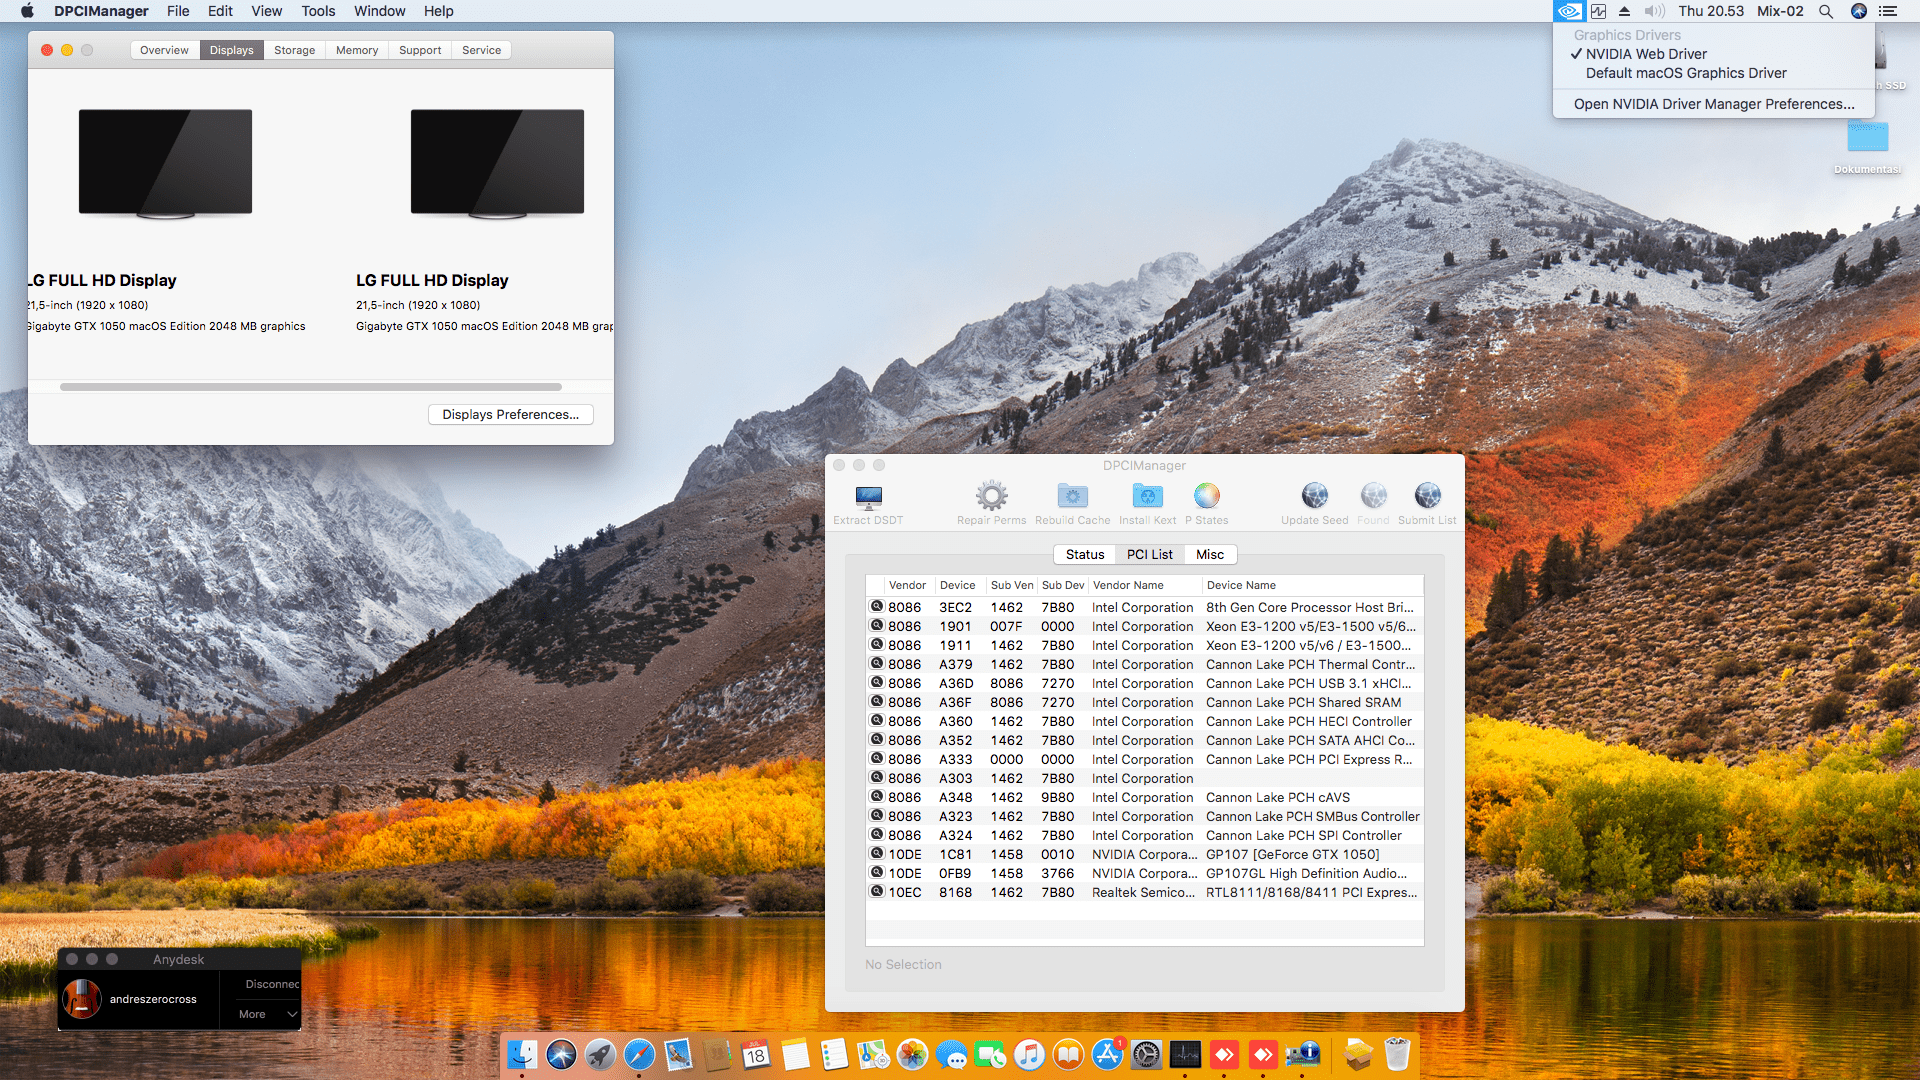Select Default macOS Graphics Driver option

coord(1686,73)
